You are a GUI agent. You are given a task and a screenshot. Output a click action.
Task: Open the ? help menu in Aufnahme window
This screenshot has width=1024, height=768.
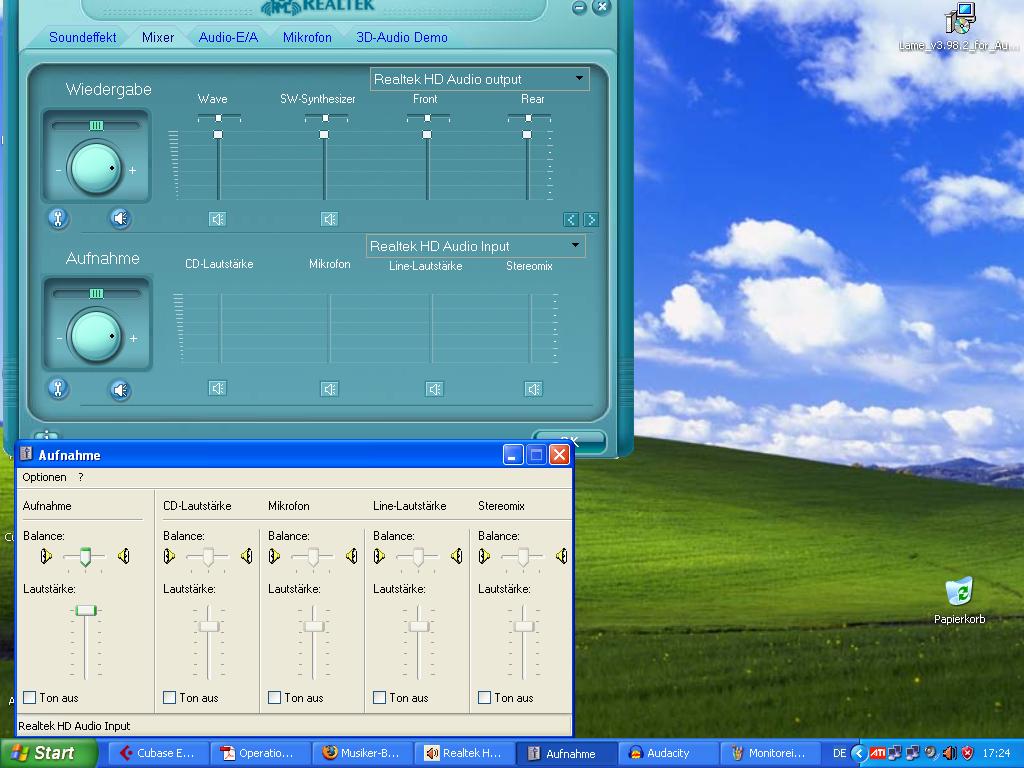[81, 477]
